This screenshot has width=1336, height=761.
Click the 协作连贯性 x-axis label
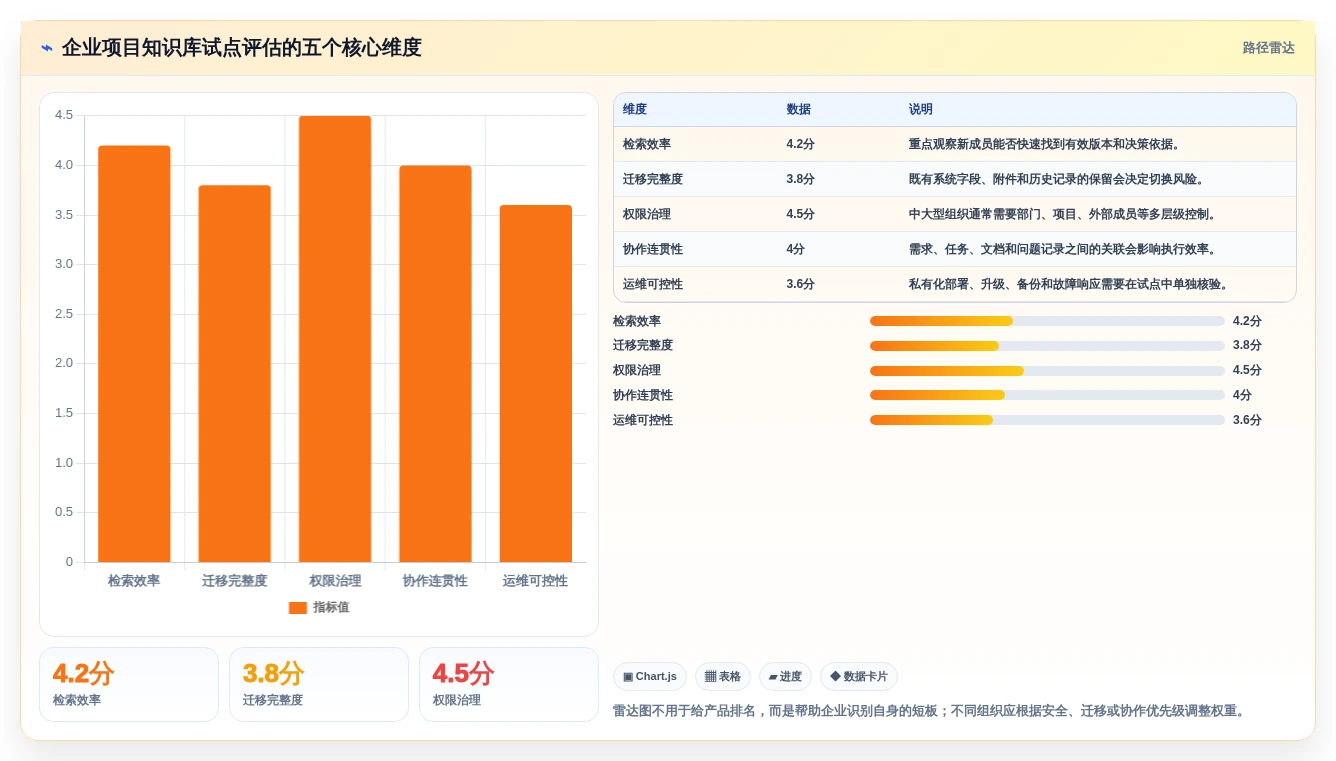click(x=435, y=581)
